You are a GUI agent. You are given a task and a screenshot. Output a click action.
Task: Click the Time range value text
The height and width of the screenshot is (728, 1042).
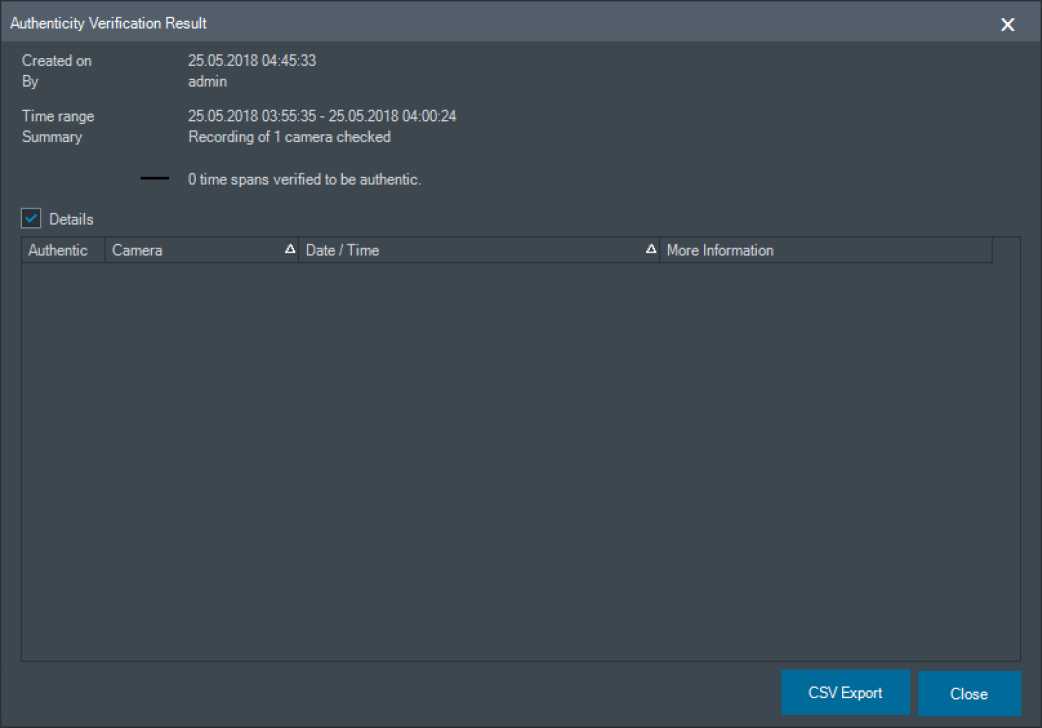click(322, 117)
